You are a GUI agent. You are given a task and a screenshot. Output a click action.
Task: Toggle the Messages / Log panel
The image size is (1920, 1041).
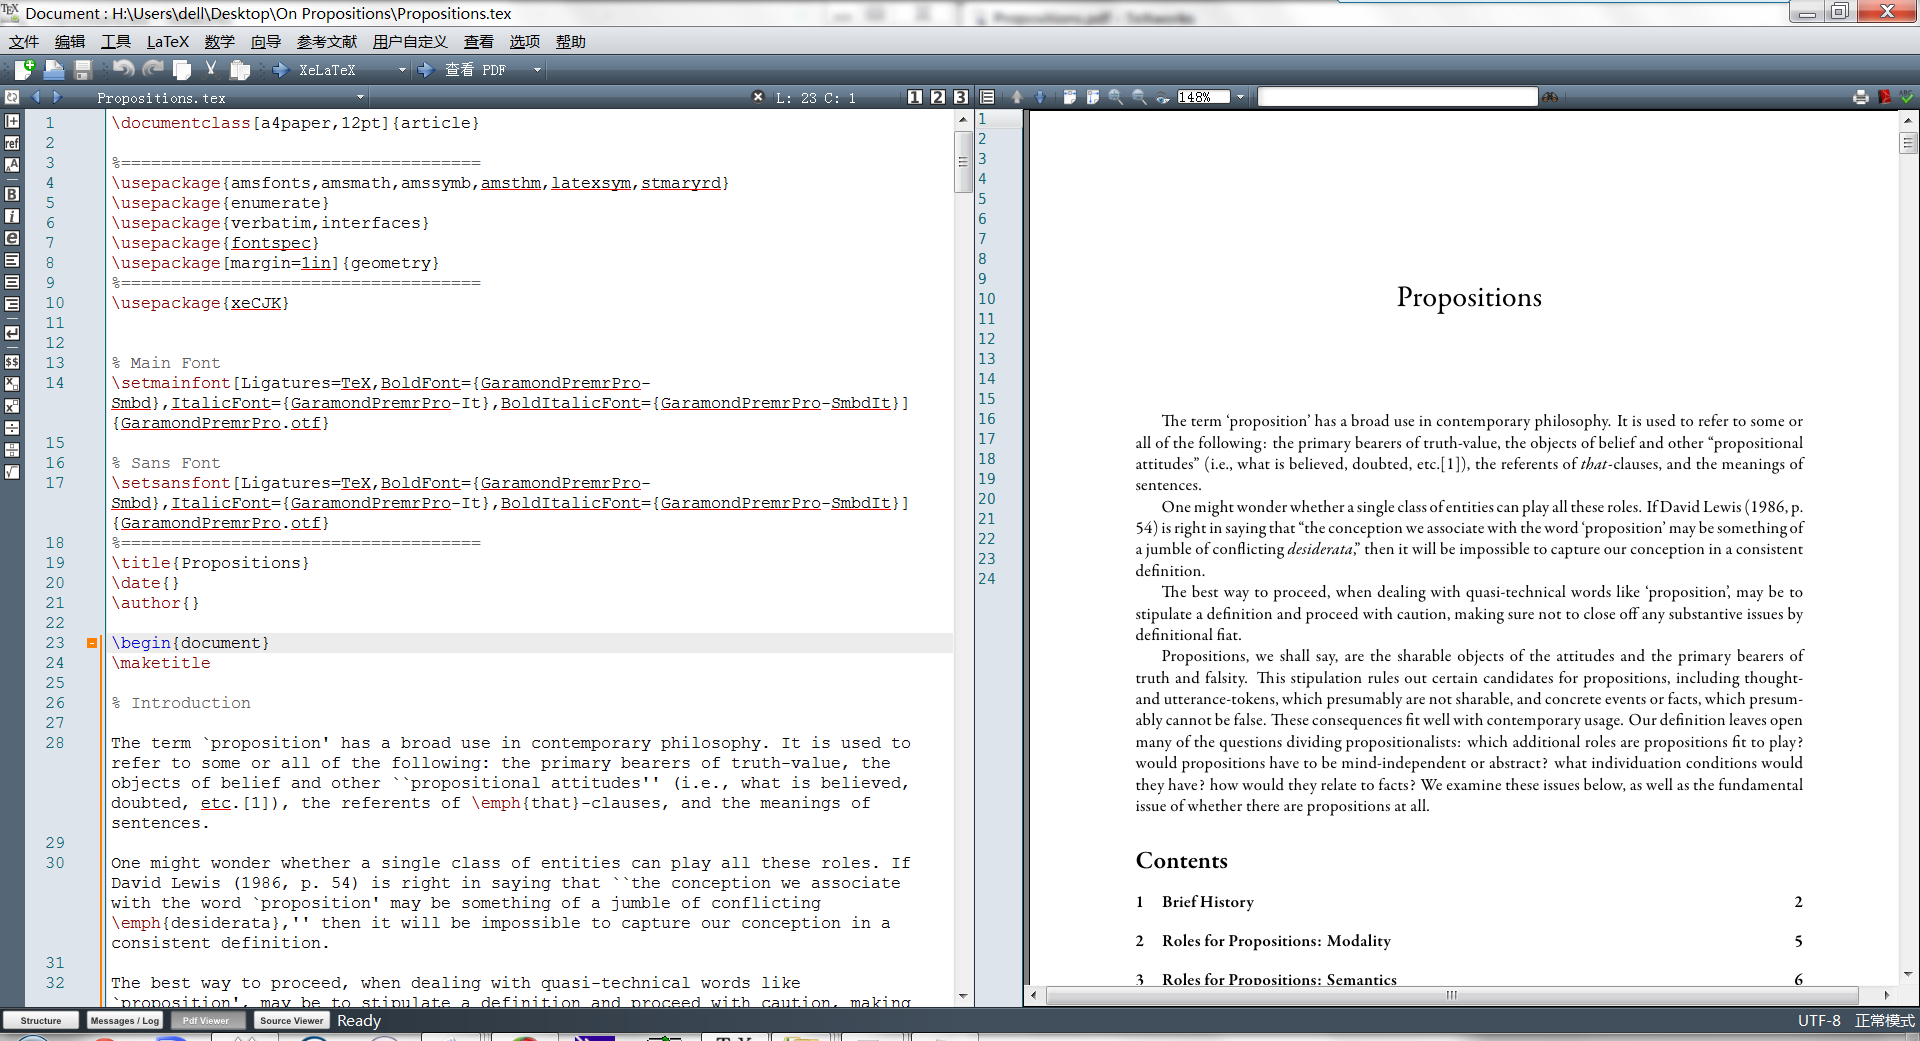[124, 1020]
